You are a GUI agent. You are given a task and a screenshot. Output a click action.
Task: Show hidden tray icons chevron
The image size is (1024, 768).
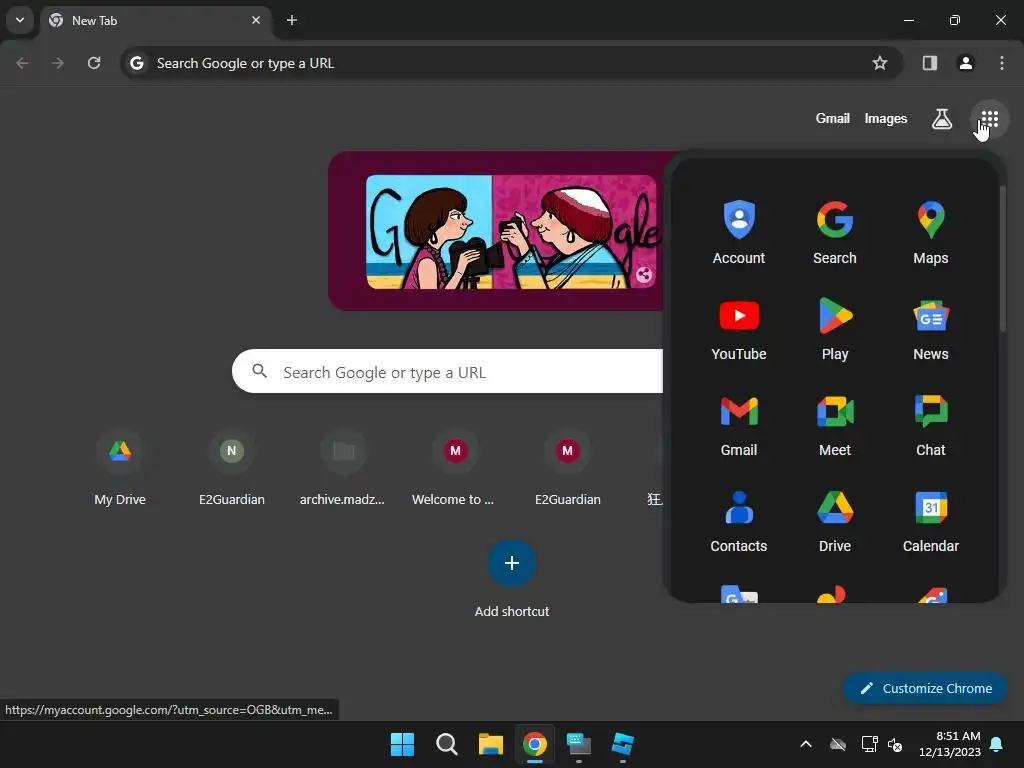click(x=806, y=744)
